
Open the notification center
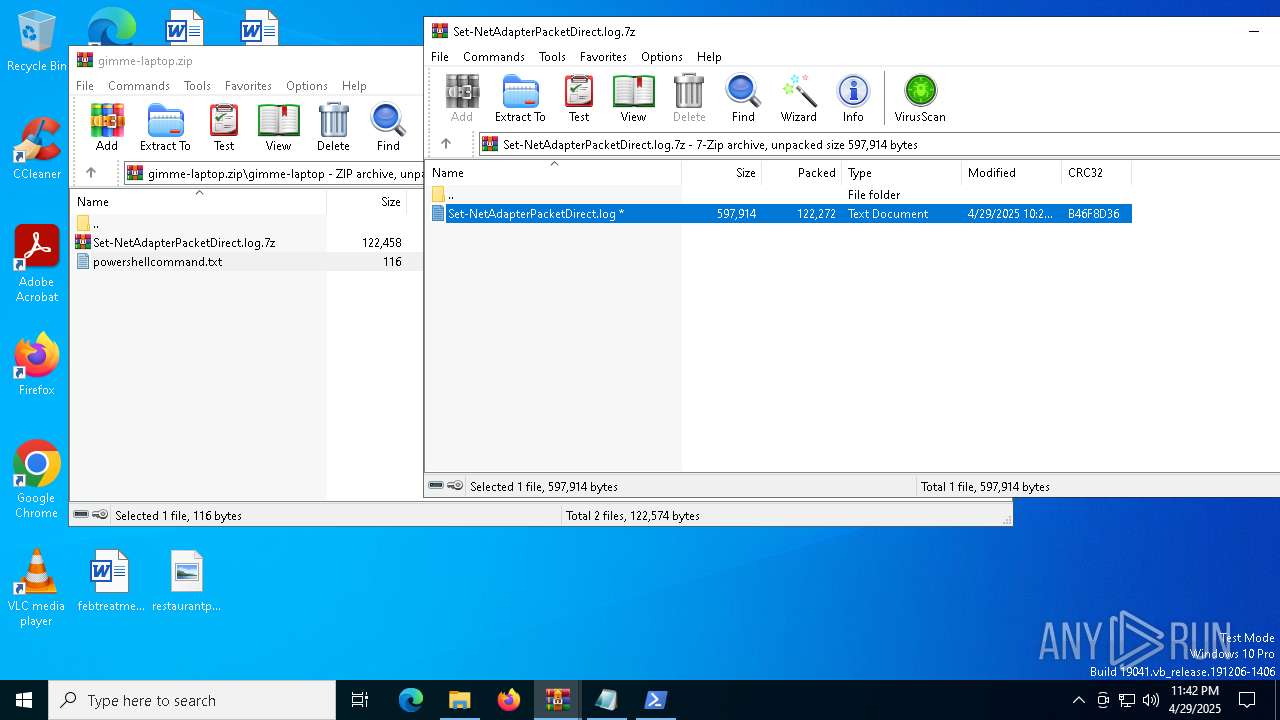(x=1247, y=700)
